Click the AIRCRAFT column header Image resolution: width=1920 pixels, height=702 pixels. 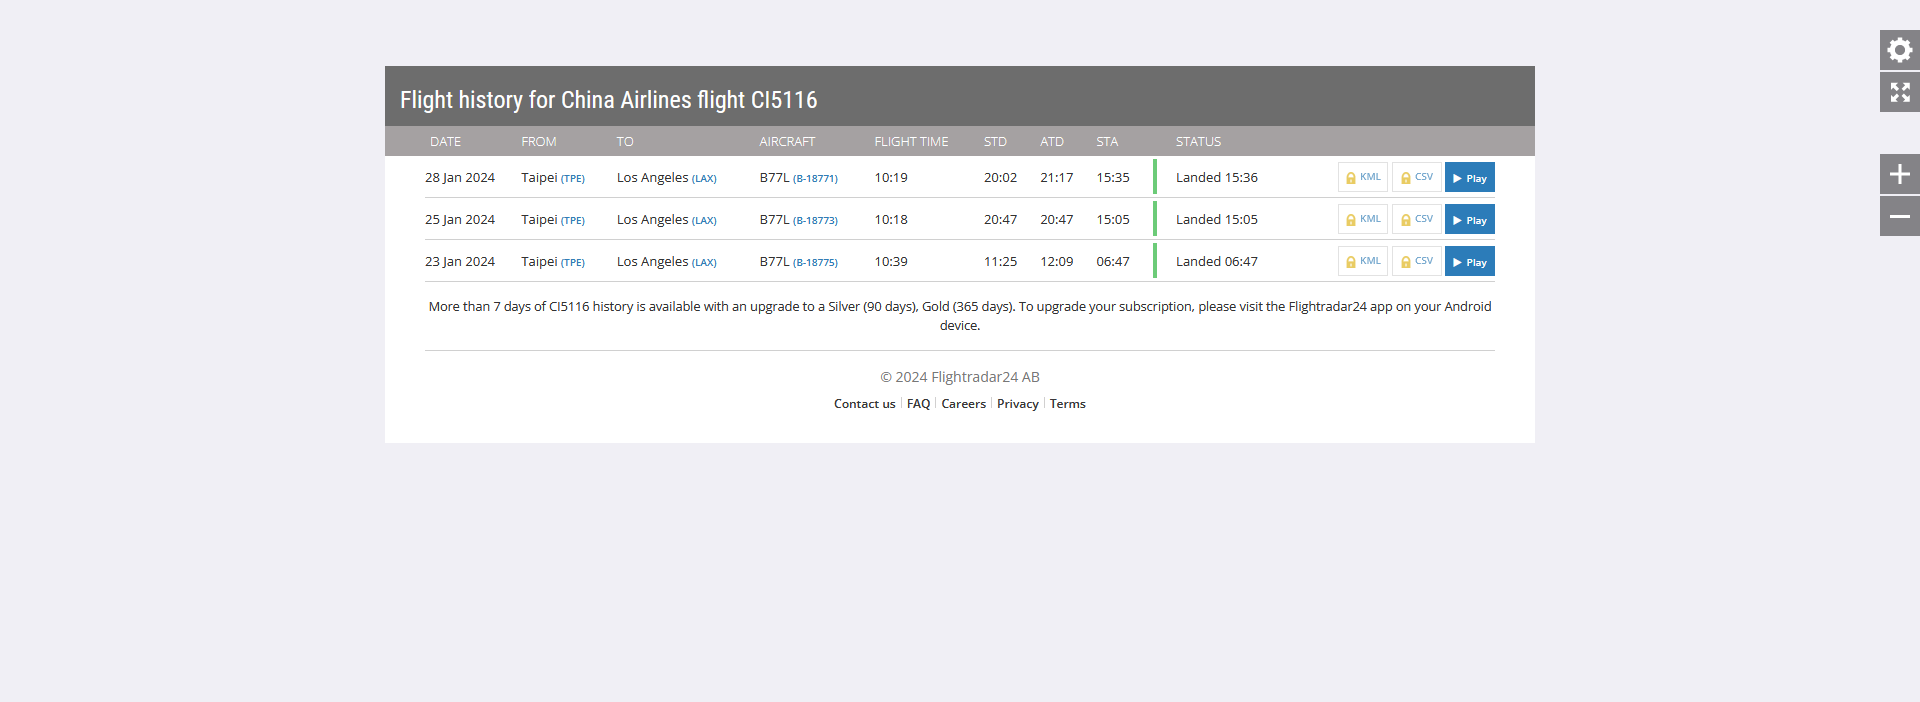[x=787, y=142]
